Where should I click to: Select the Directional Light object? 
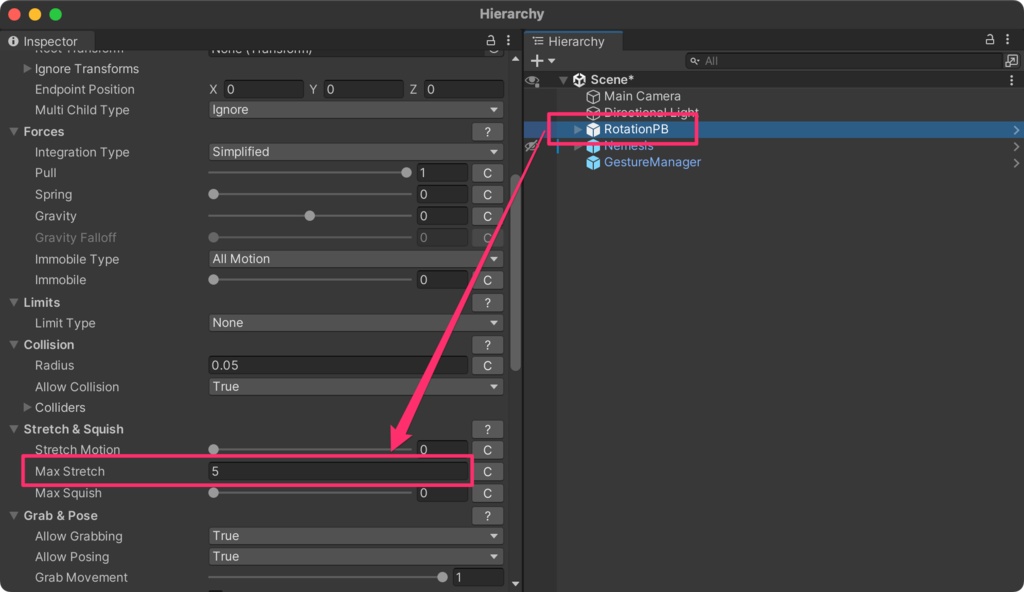click(650, 112)
